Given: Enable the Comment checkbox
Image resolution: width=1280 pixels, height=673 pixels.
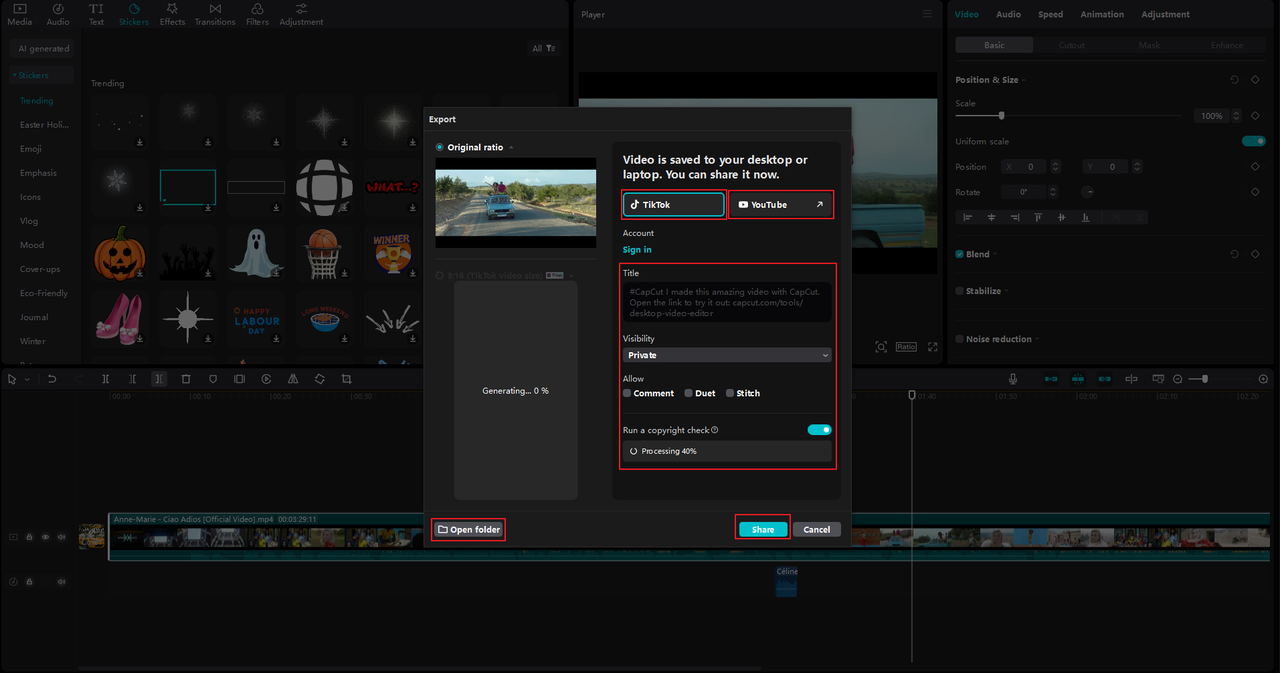Looking at the screenshot, I should point(627,393).
